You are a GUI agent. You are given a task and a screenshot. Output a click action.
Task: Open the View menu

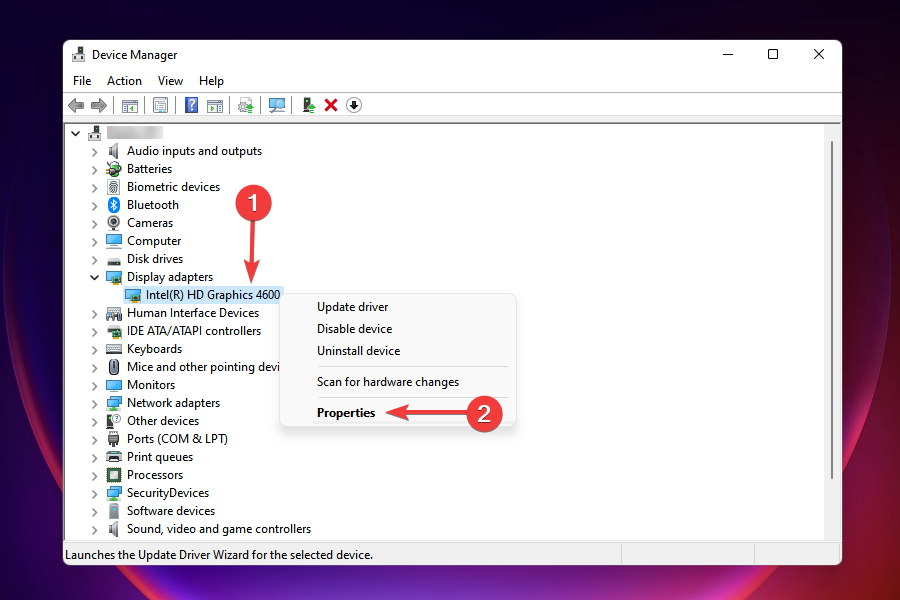click(x=170, y=81)
